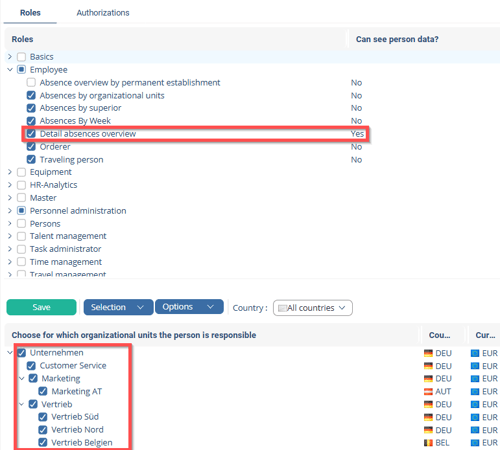
Task: Click the German flag icon for Vertrieb Nord
Action: pos(428,430)
